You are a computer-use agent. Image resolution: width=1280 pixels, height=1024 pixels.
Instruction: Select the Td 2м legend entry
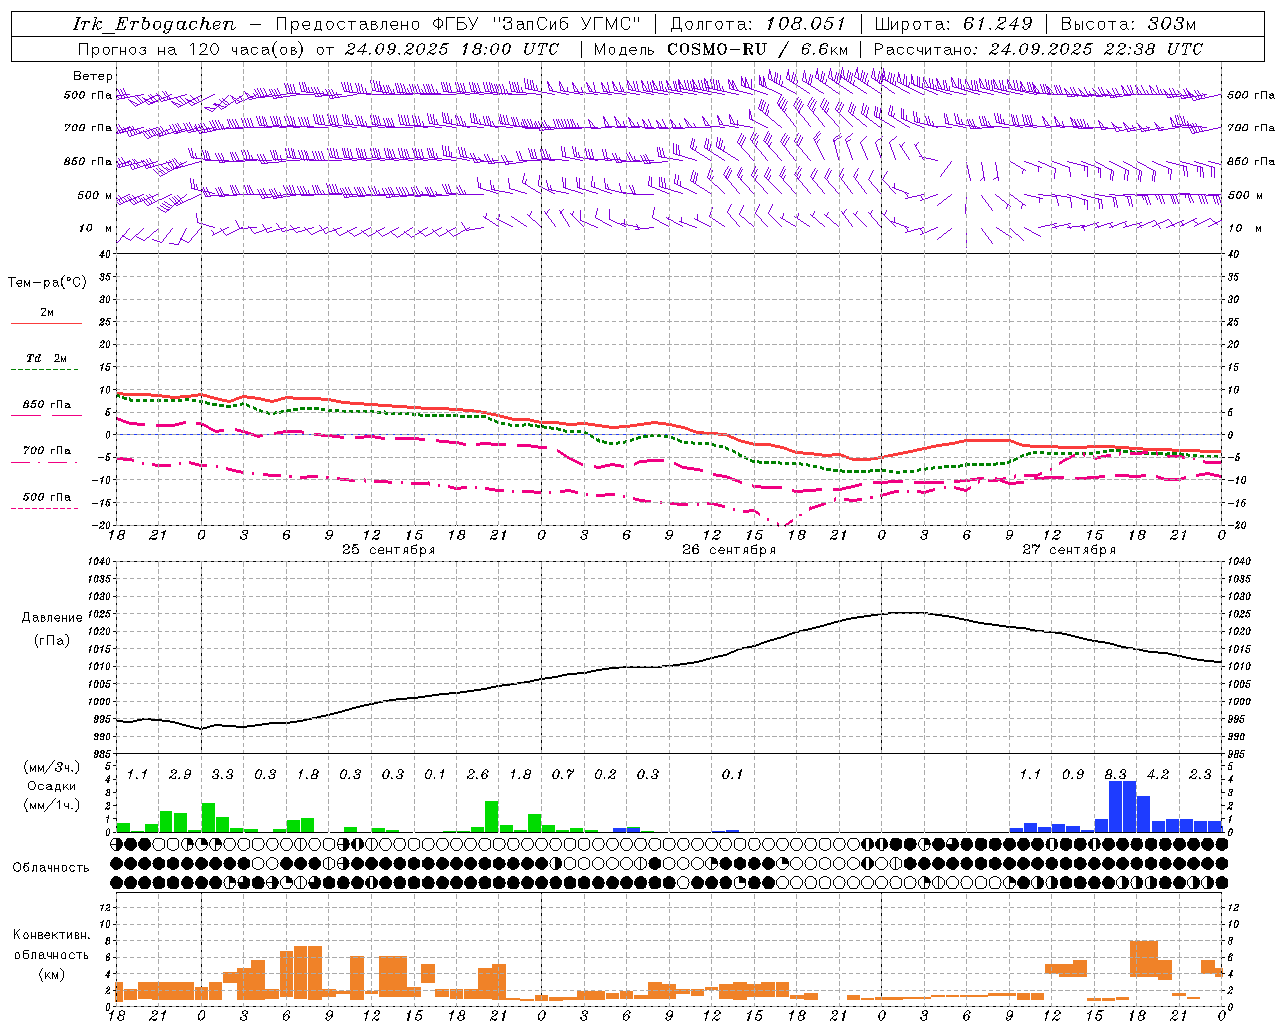46,358
